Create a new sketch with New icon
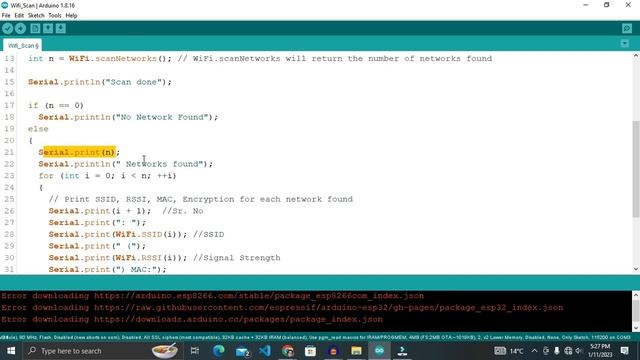Screen dimensions: 640x360 coord(35,29)
